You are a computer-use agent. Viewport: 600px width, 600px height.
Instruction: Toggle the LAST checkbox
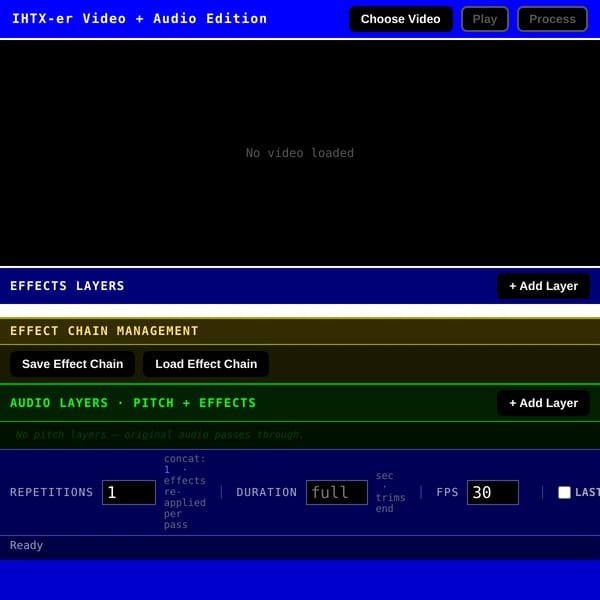point(564,492)
